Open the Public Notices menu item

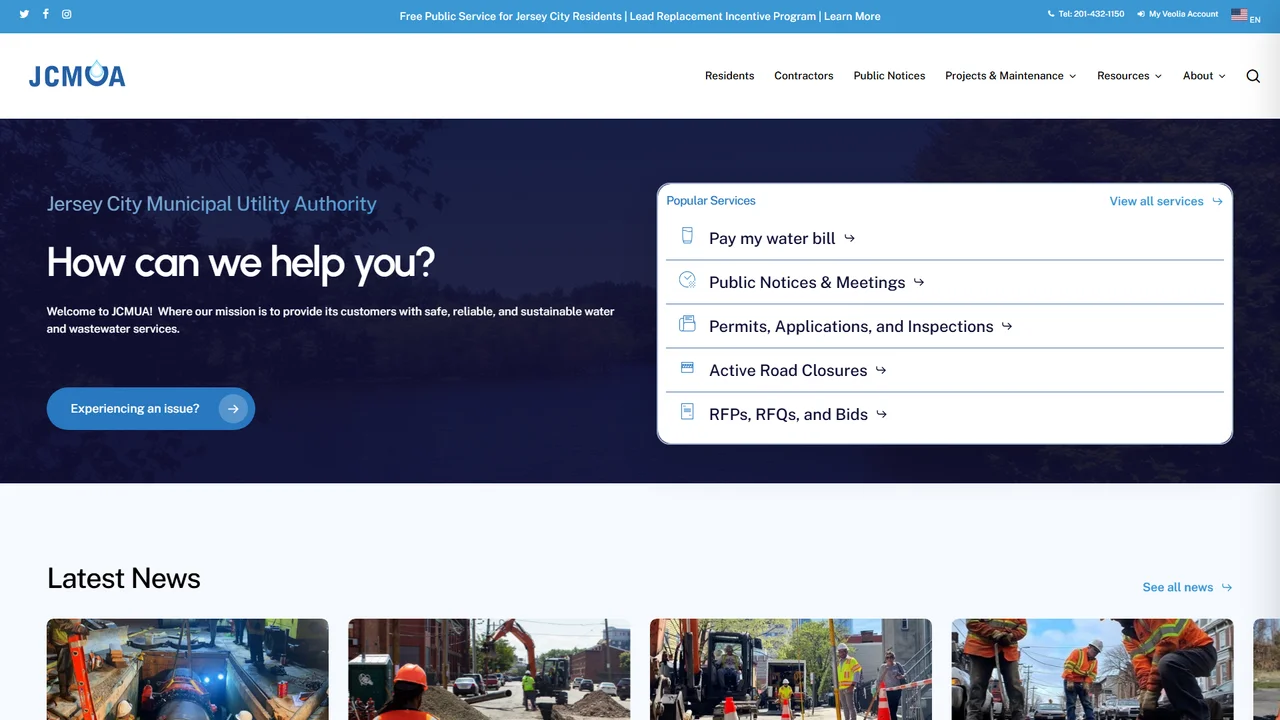[x=889, y=76]
